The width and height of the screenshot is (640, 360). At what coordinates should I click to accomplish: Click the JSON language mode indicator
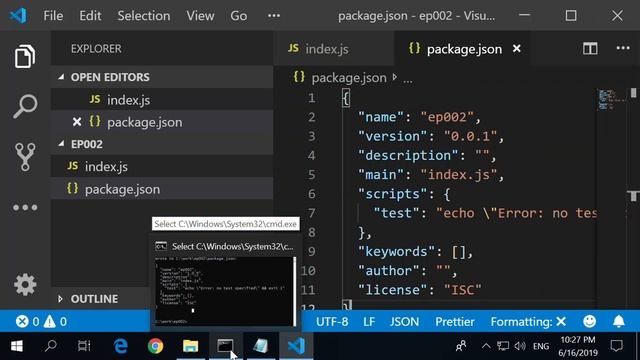(x=404, y=322)
